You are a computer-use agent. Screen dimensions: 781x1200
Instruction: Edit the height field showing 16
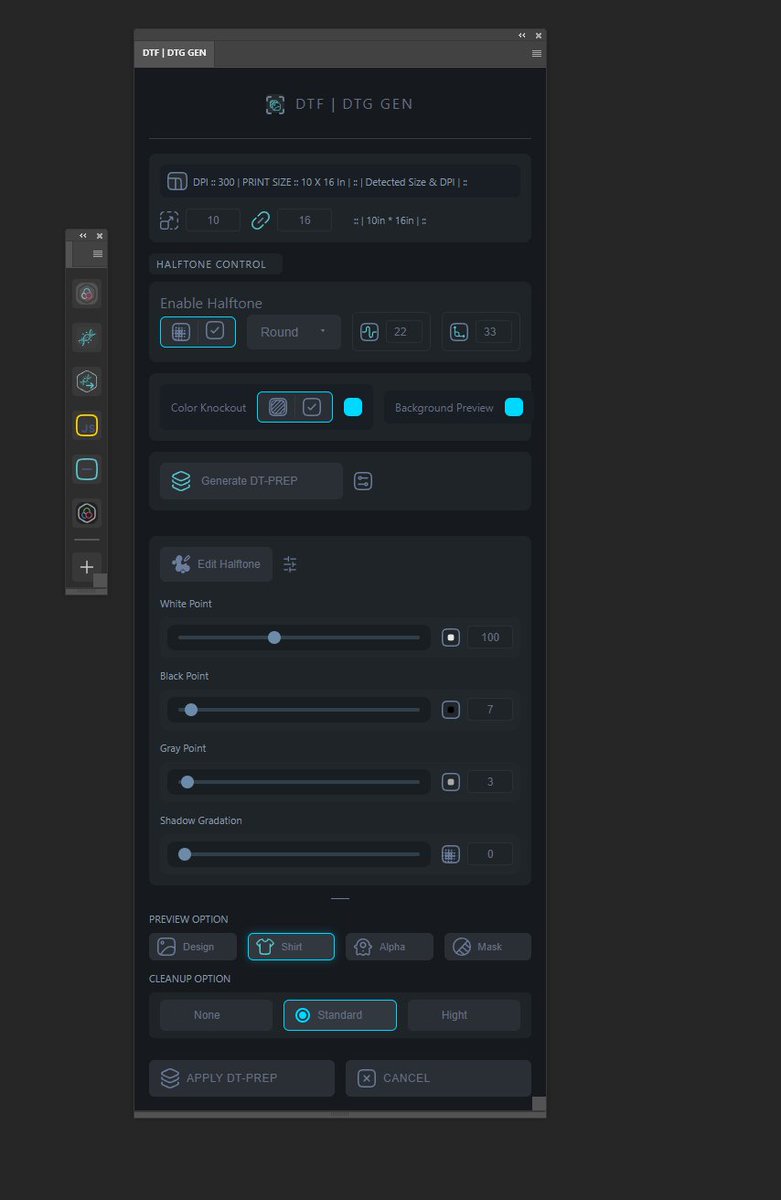pos(304,220)
